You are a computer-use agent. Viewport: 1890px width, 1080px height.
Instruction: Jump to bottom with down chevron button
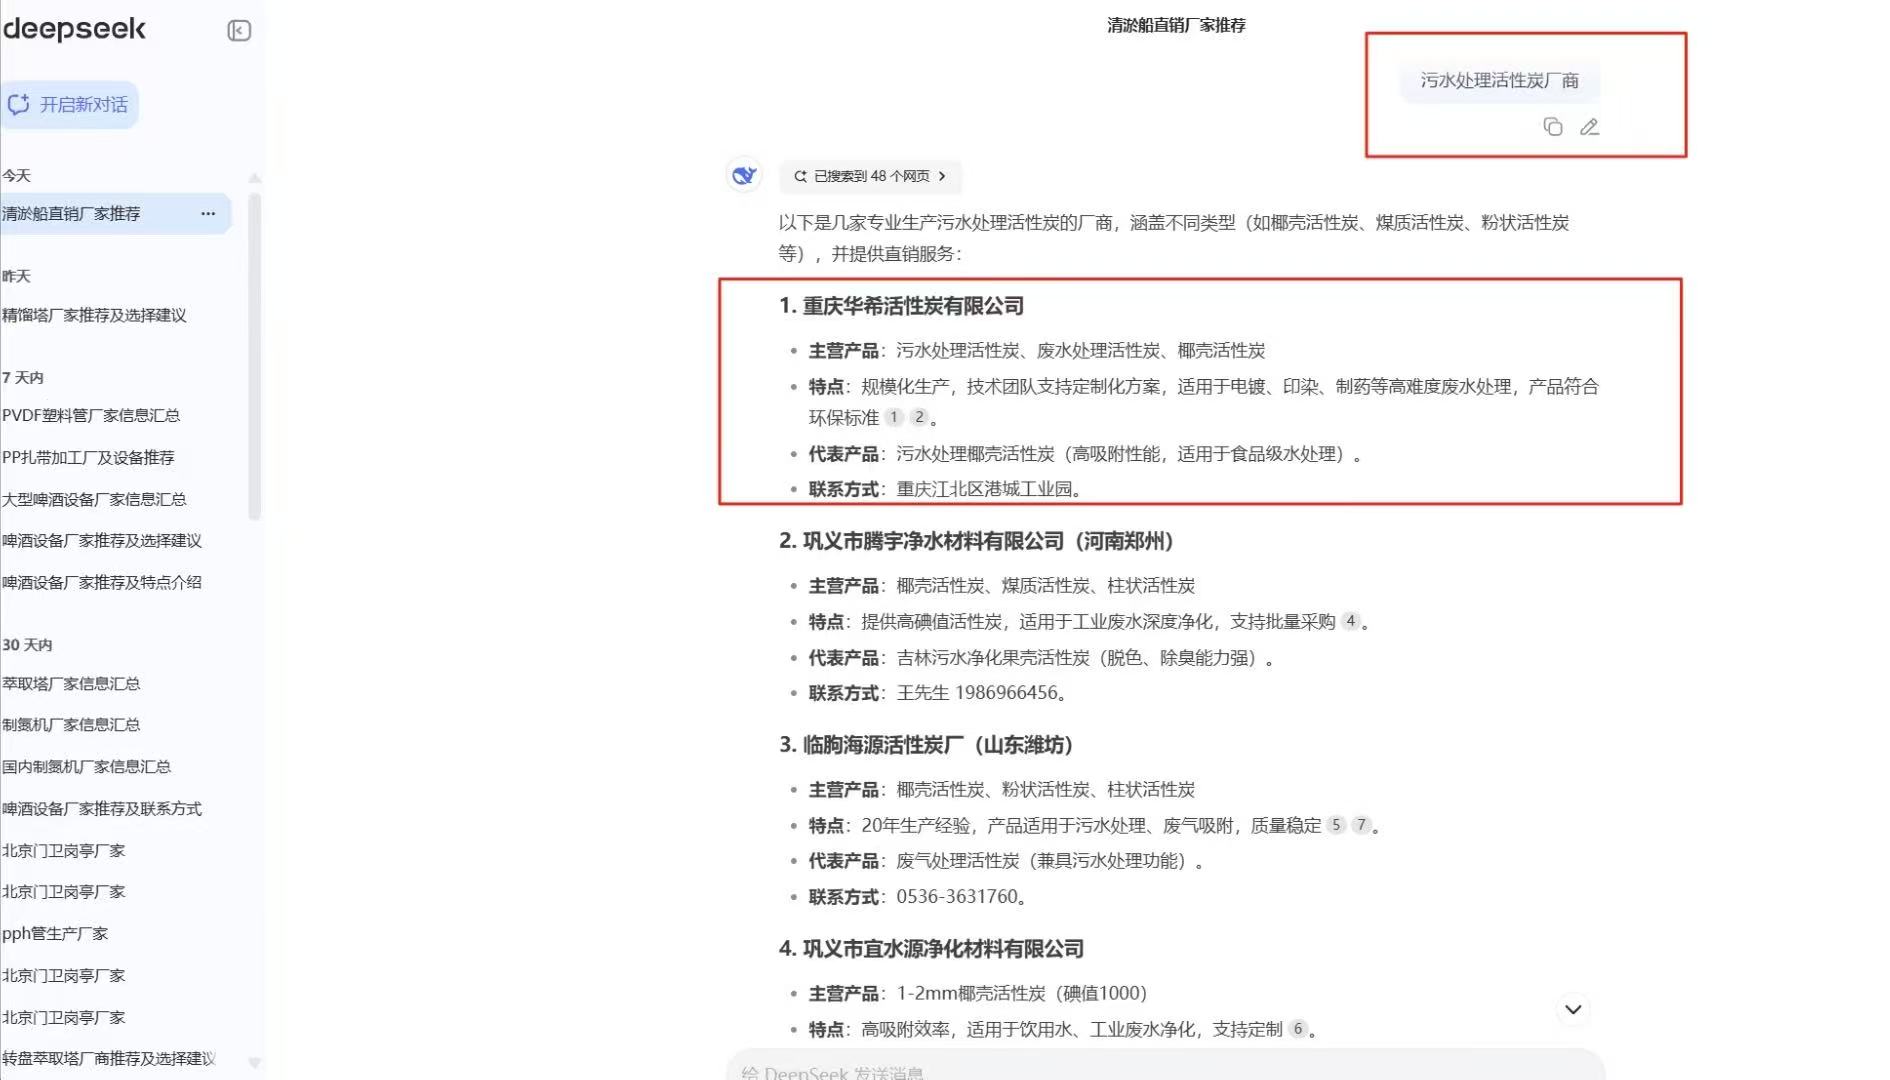(x=1573, y=1009)
